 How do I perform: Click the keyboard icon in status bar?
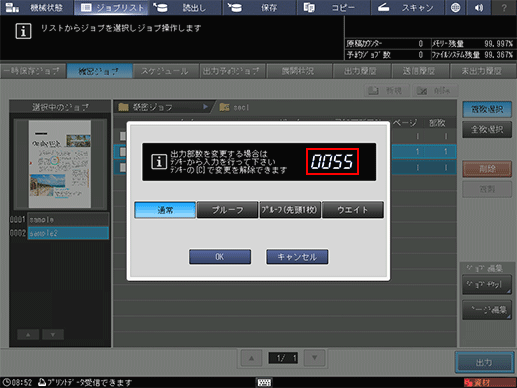264,382
